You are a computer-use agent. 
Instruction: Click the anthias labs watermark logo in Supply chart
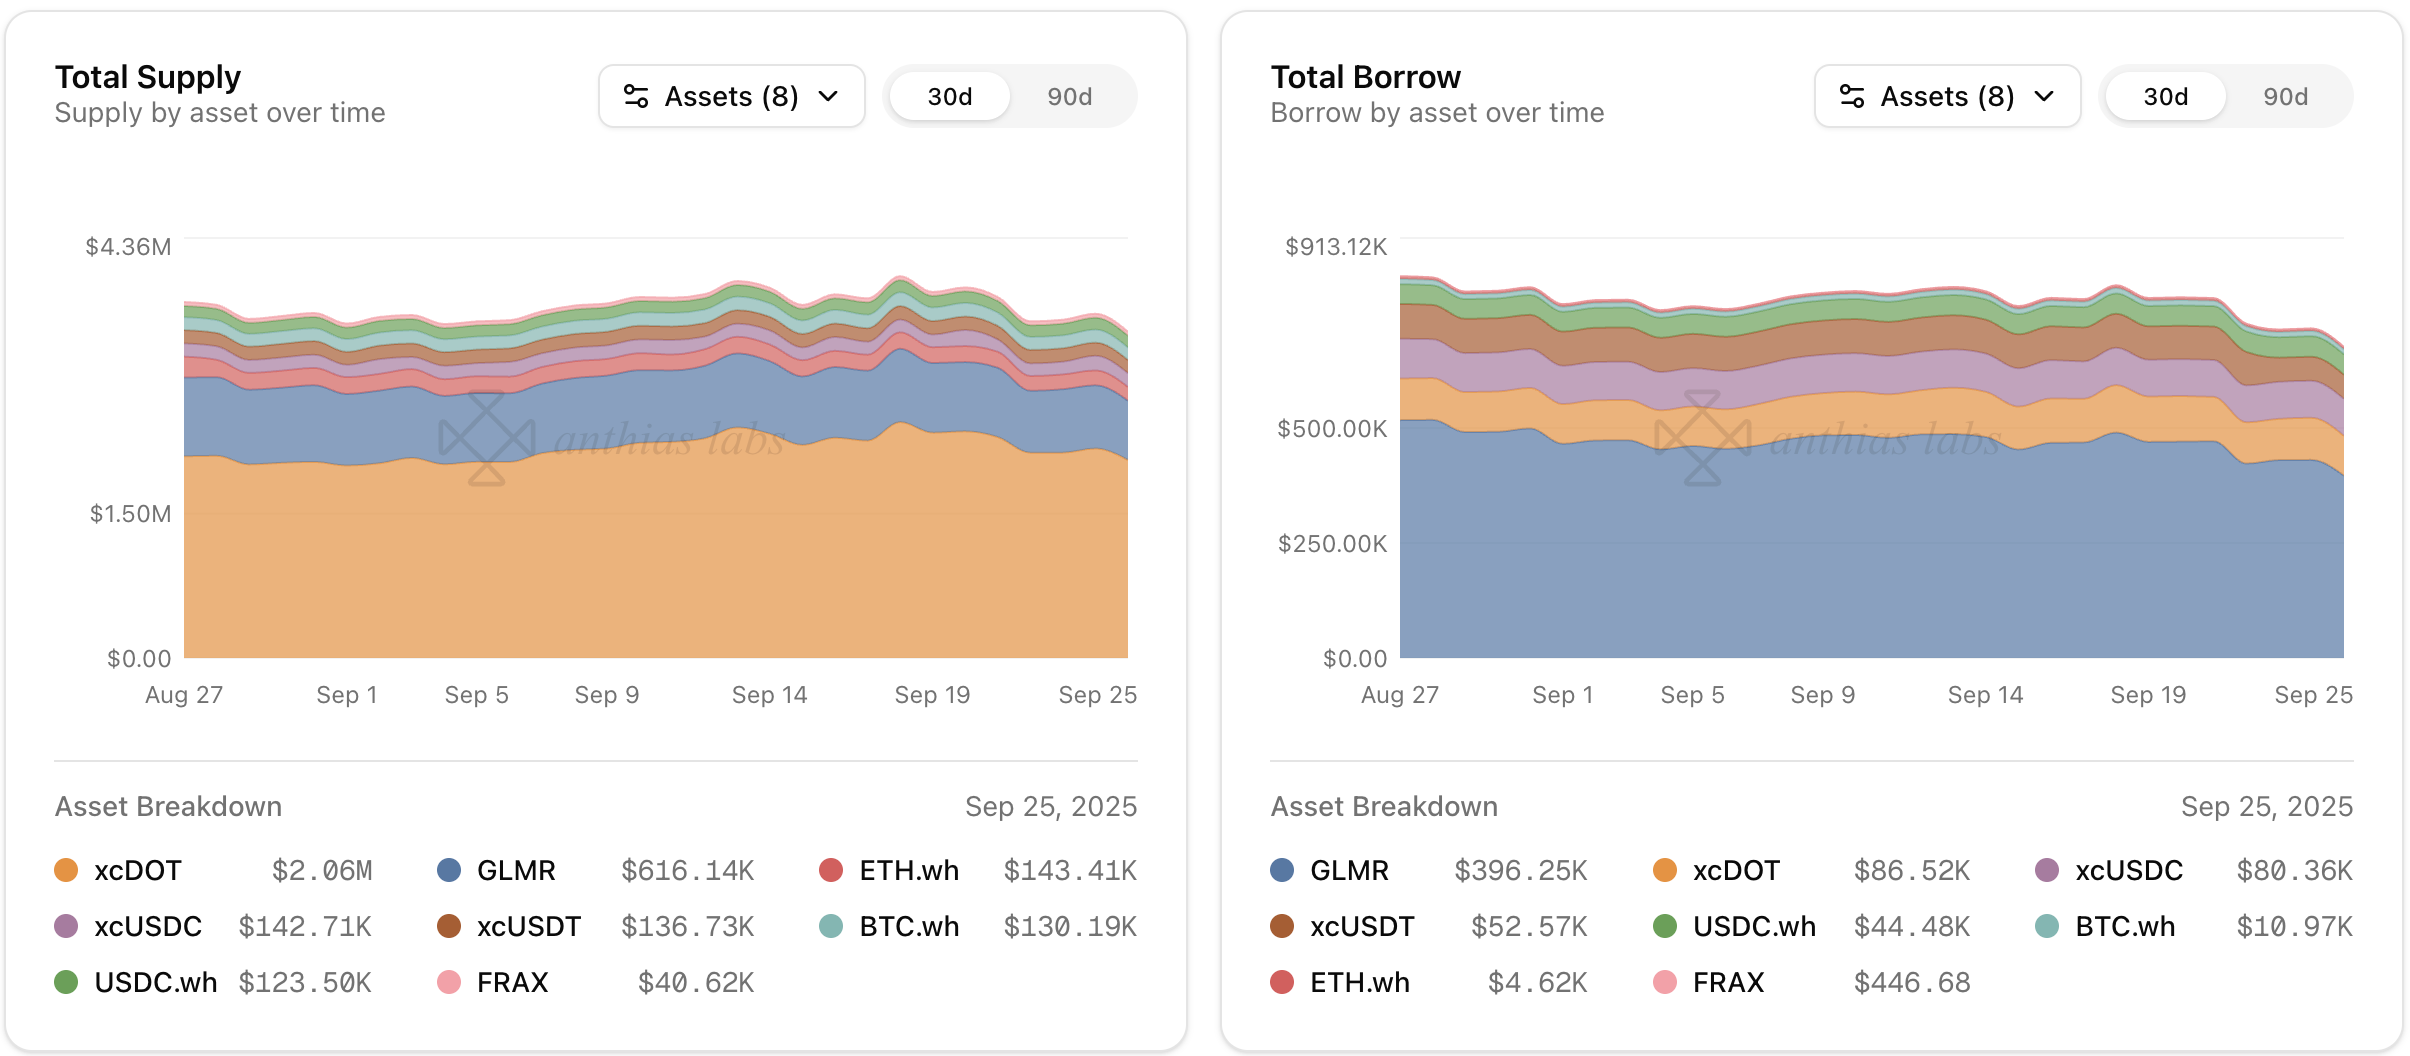click(x=487, y=438)
